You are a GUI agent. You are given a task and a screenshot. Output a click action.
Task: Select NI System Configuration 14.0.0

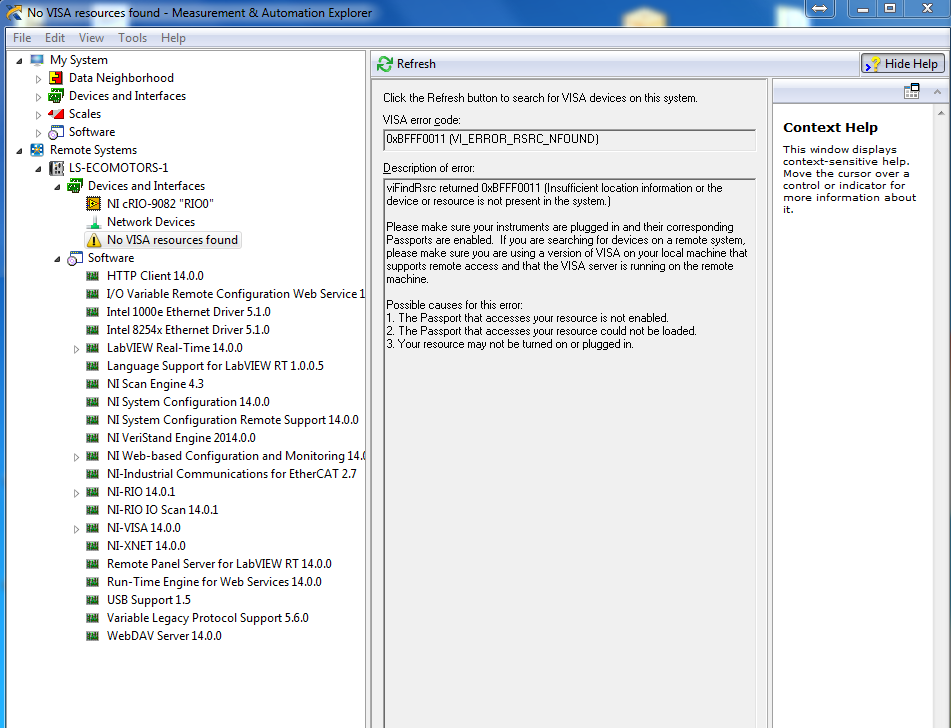188,402
